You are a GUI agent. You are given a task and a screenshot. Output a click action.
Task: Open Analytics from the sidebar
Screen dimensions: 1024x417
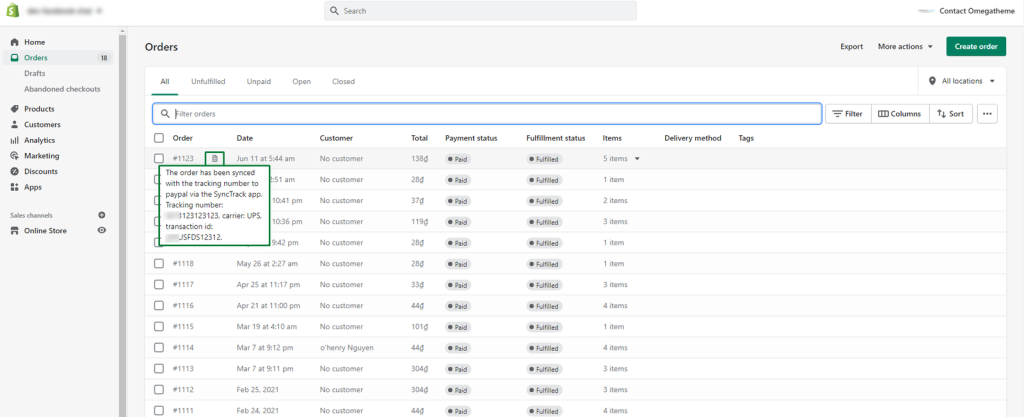click(x=40, y=140)
